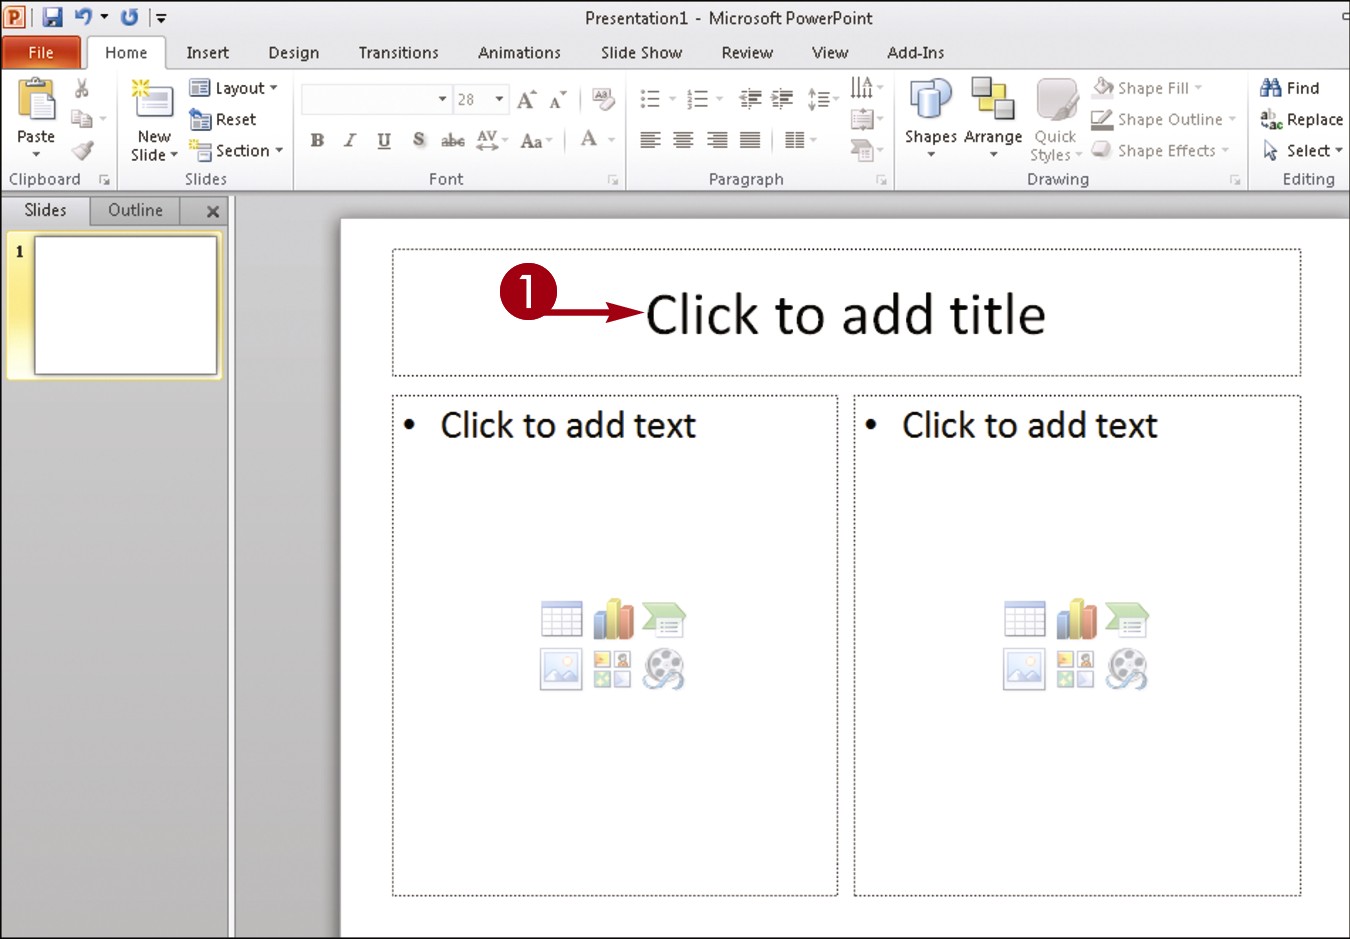Screen dimensions: 1350x939
Task: Open the Arrange menu
Action: (993, 117)
